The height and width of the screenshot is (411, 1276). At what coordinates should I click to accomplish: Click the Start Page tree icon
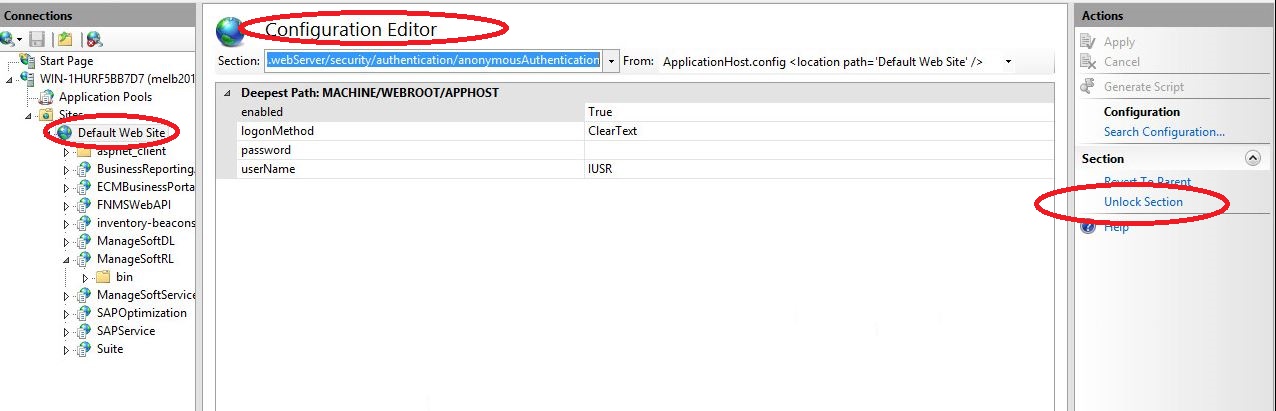point(27,61)
